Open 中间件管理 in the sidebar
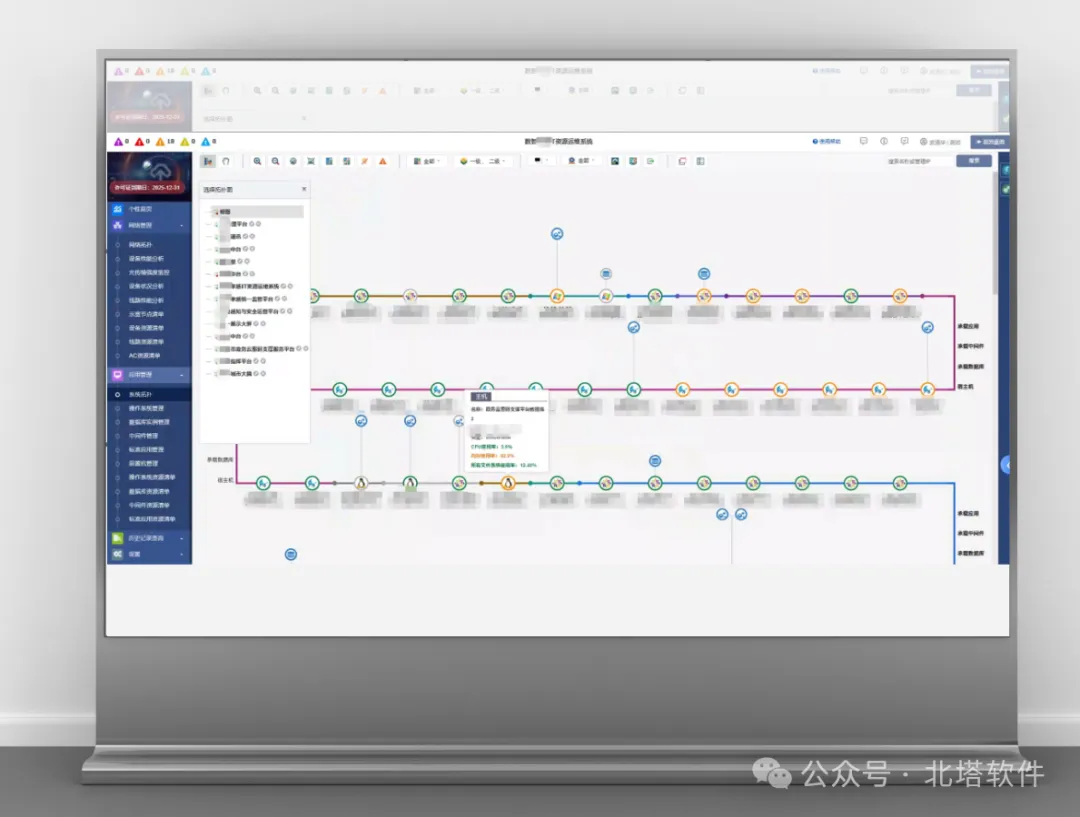The image size is (1080, 817). click(x=143, y=436)
